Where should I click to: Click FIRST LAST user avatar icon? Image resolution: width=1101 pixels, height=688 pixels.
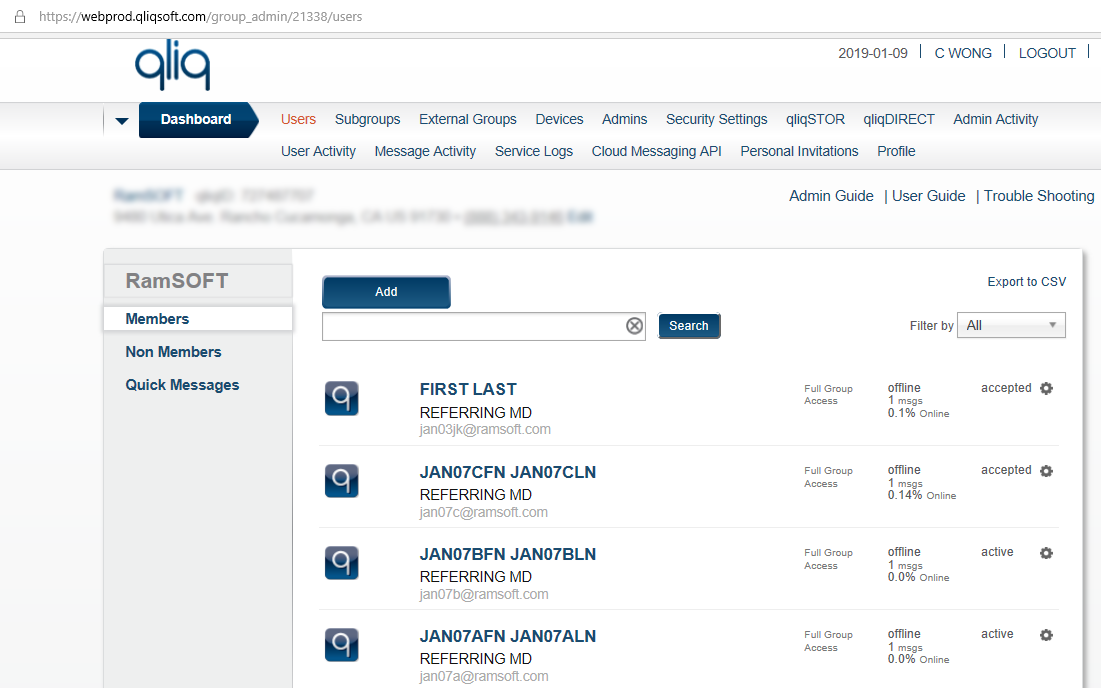(342, 398)
